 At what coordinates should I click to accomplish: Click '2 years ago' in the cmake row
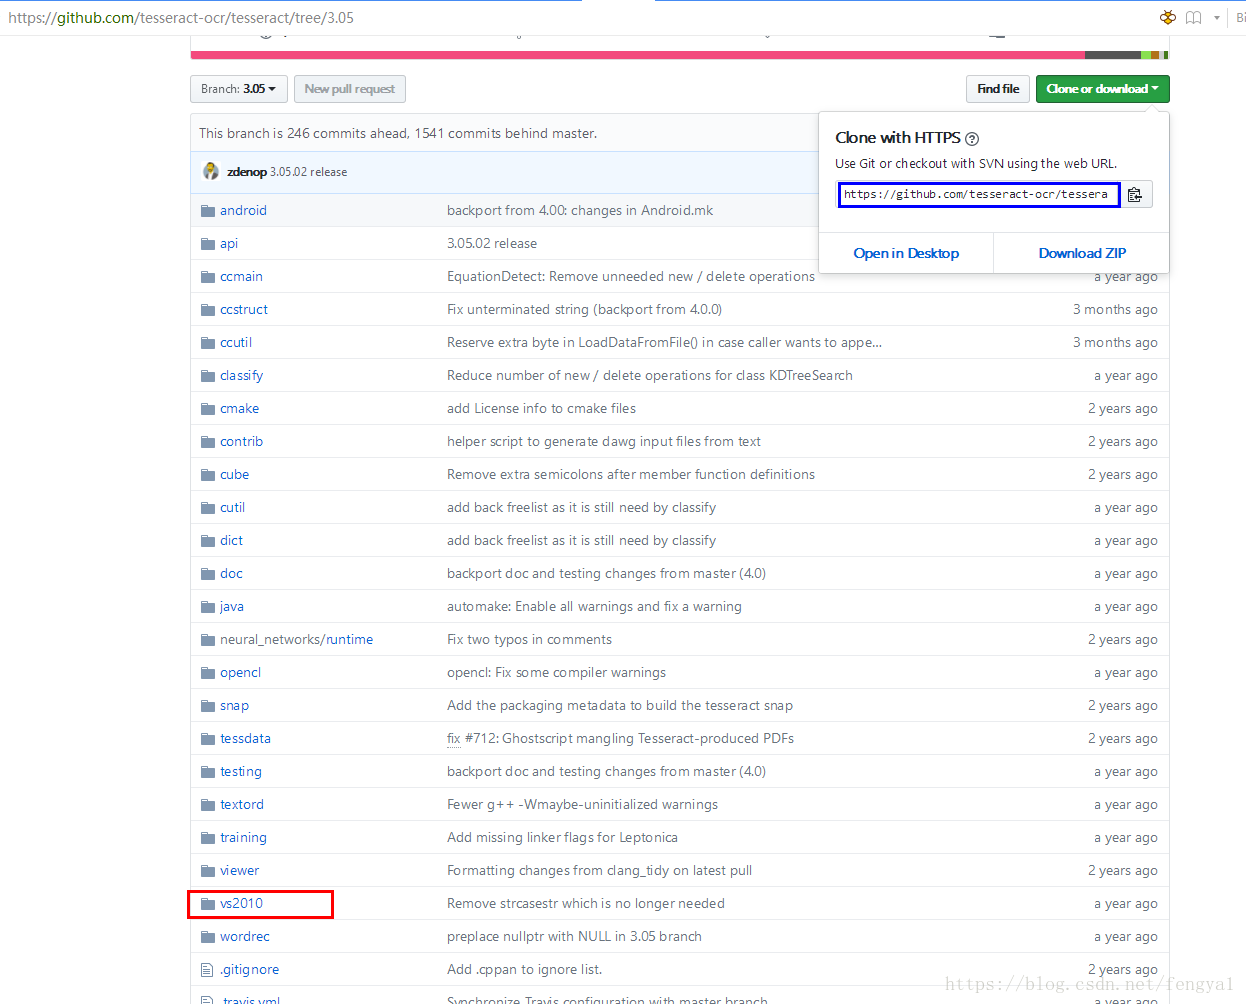click(x=1123, y=409)
